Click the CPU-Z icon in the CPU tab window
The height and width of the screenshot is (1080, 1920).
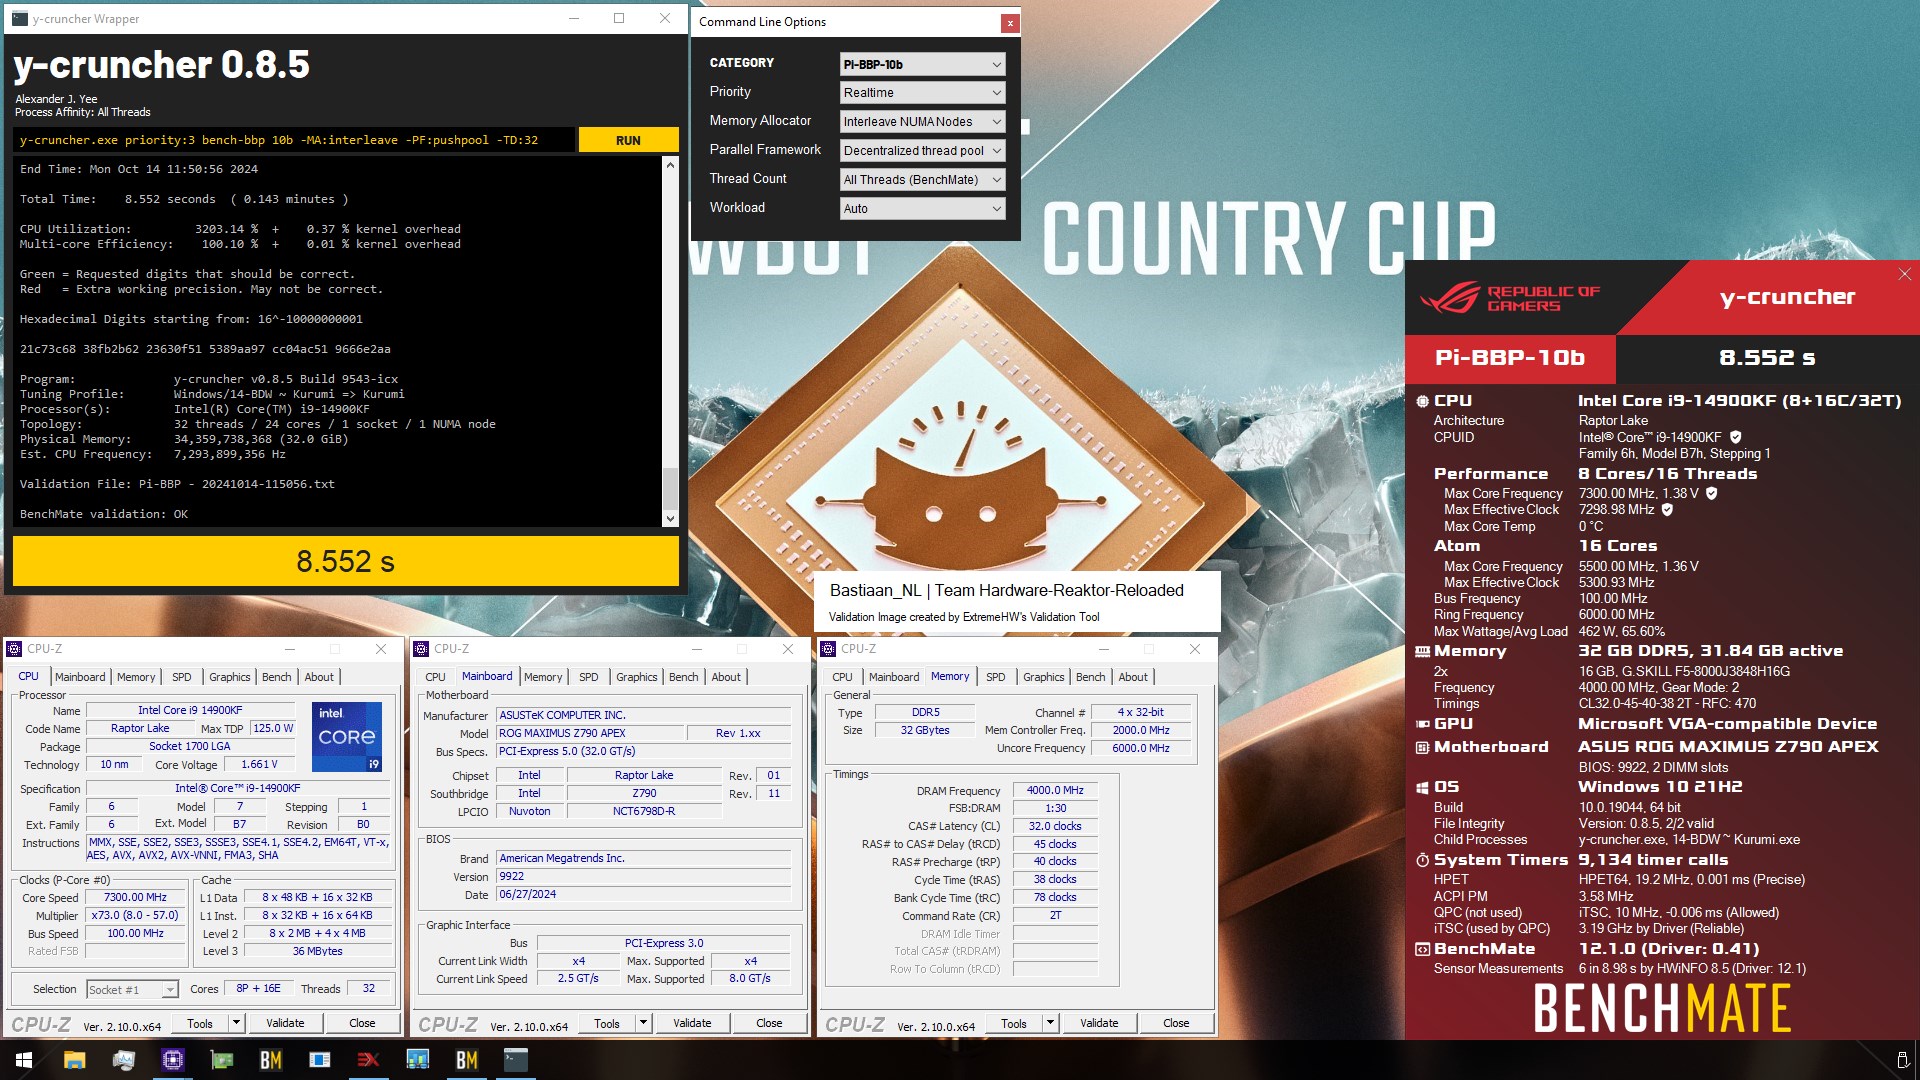click(14, 649)
